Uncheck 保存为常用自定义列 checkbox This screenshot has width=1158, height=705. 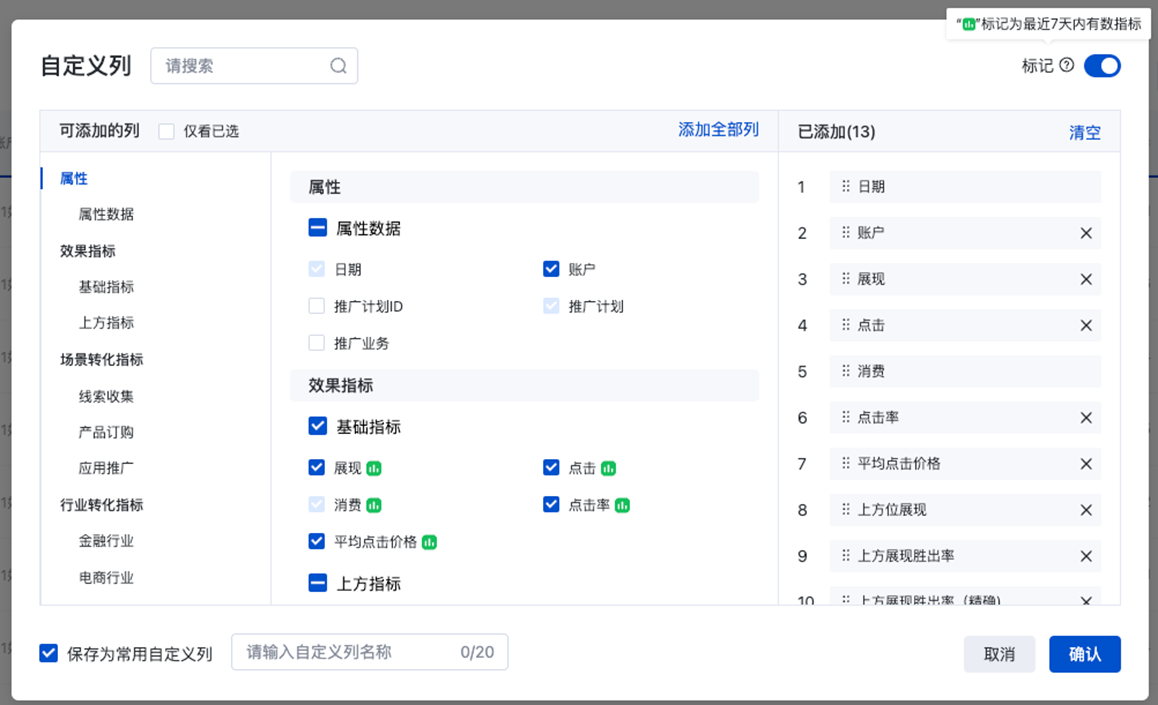pyautogui.click(x=48, y=653)
